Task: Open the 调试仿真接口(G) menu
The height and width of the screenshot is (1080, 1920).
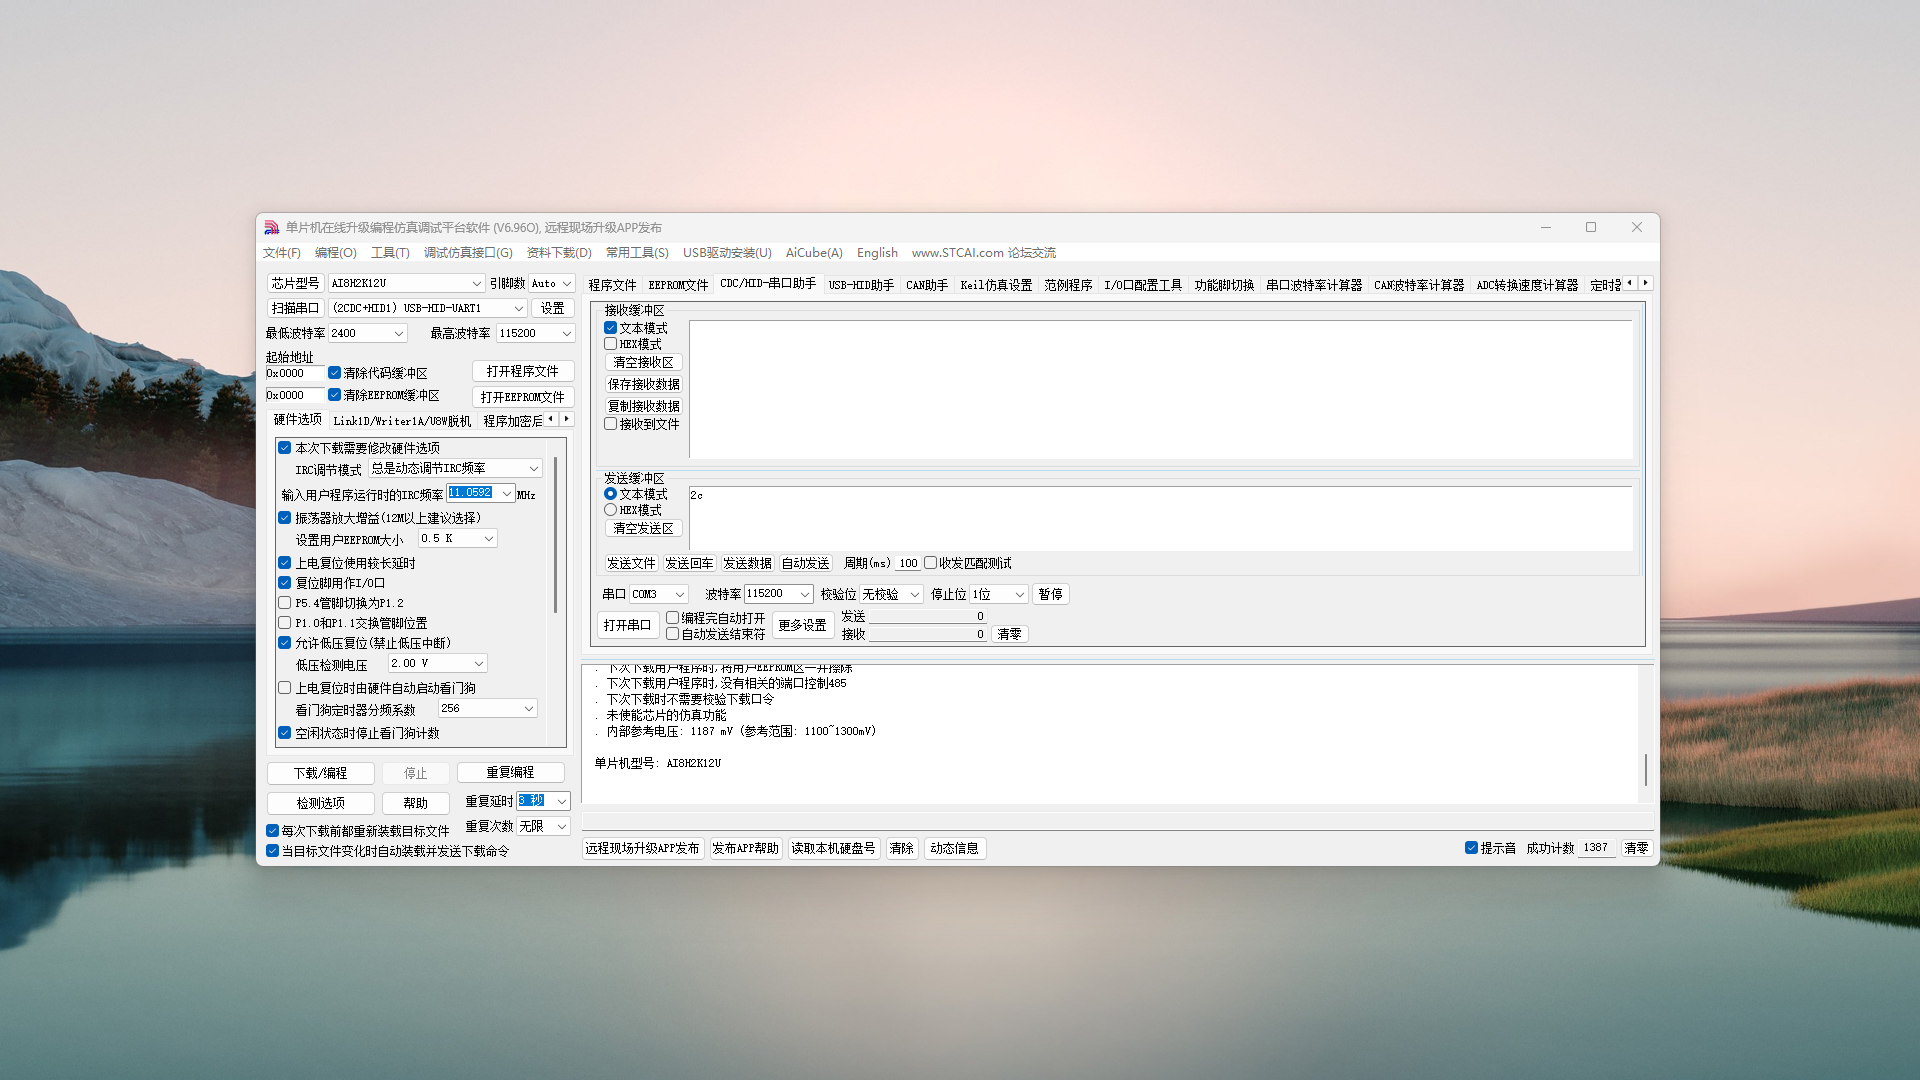Action: pos(468,253)
